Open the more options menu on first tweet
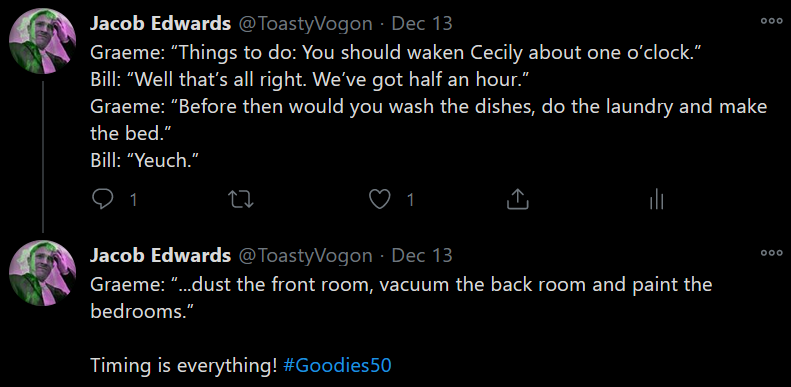The height and width of the screenshot is (387, 791). click(x=771, y=21)
